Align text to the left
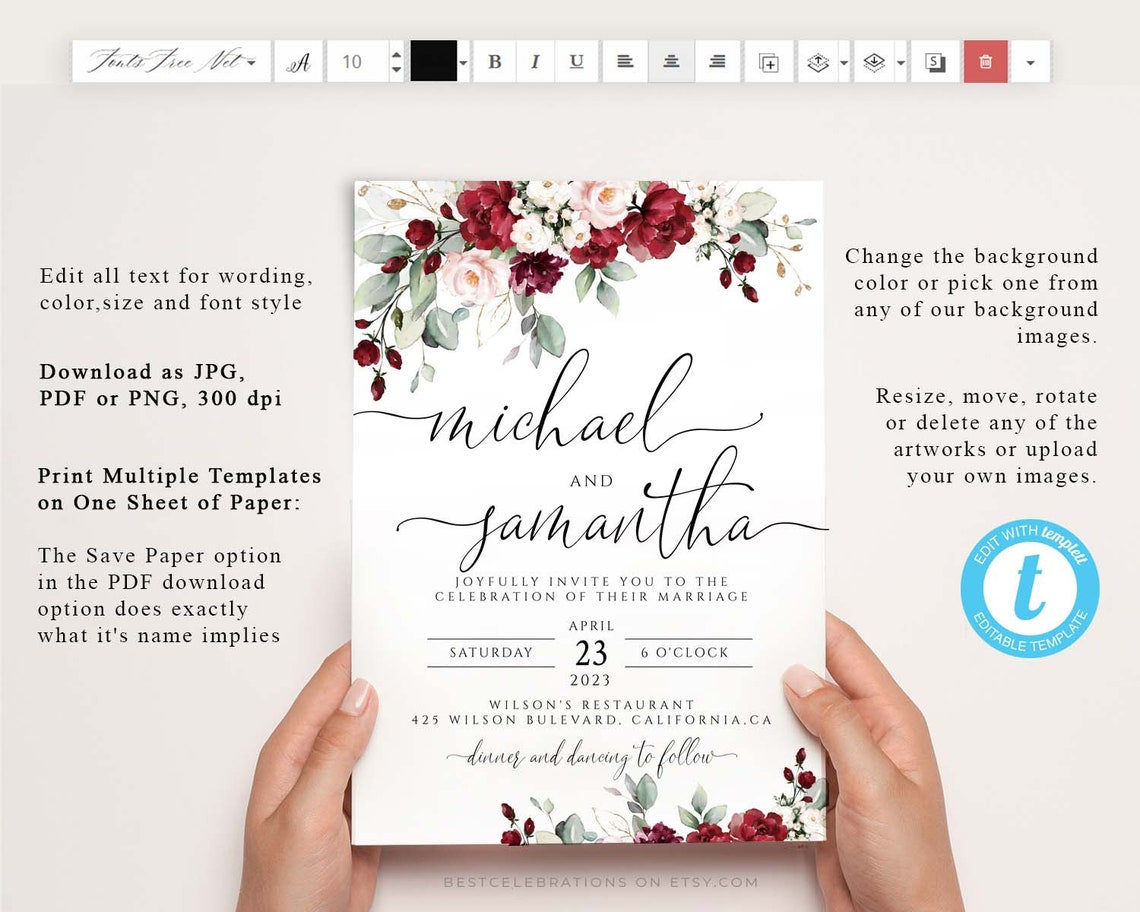Viewport: 1140px width, 912px height. click(625, 61)
